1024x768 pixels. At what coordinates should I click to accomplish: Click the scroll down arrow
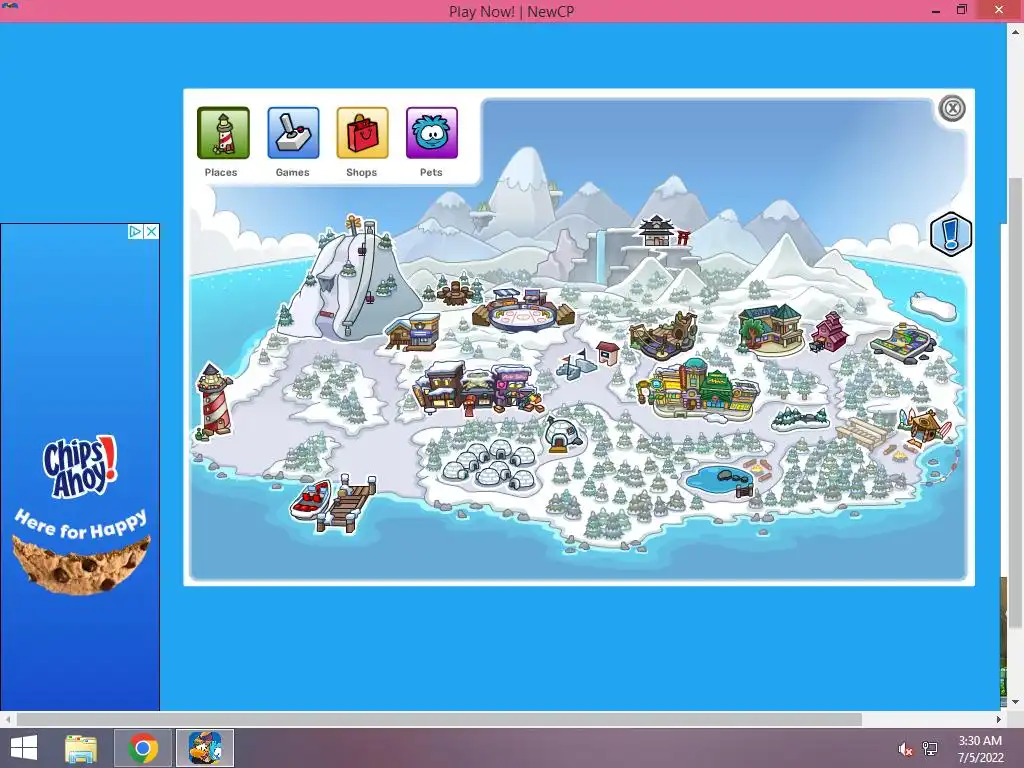[x=1016, y=702]
